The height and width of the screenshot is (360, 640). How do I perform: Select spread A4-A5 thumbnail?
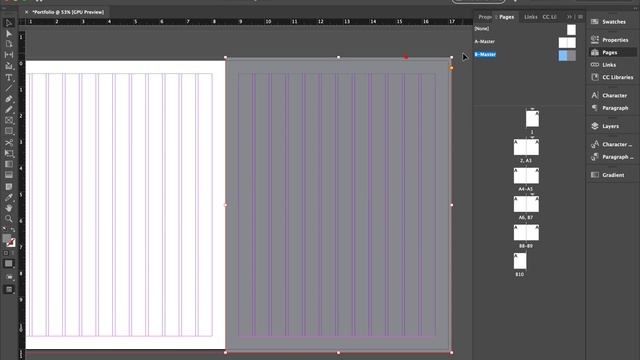[526, 176]
